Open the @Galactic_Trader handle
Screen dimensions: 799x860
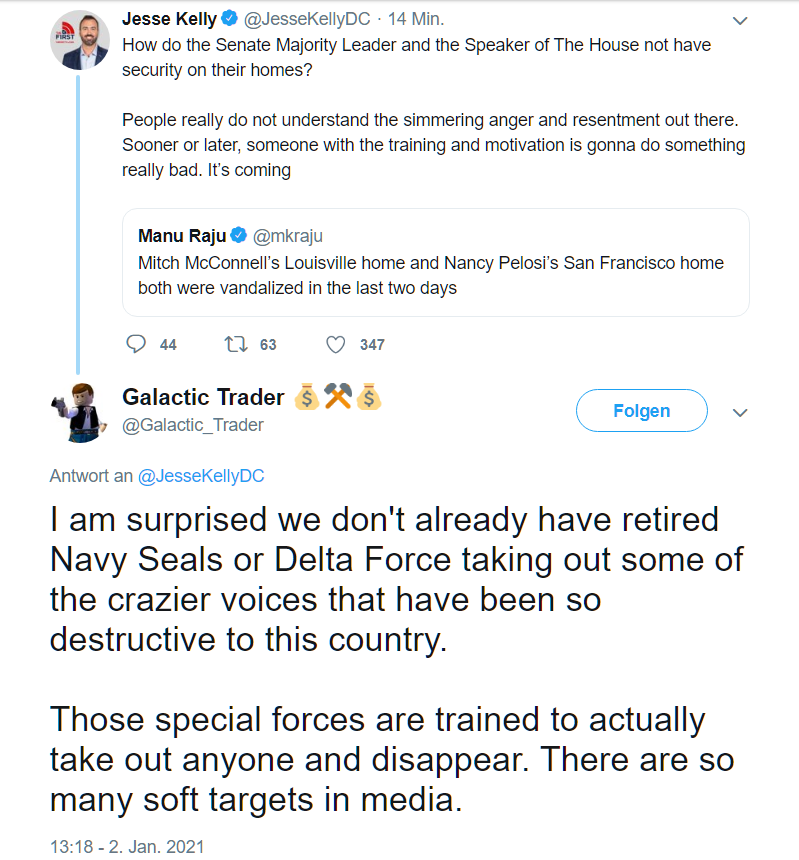193,425
